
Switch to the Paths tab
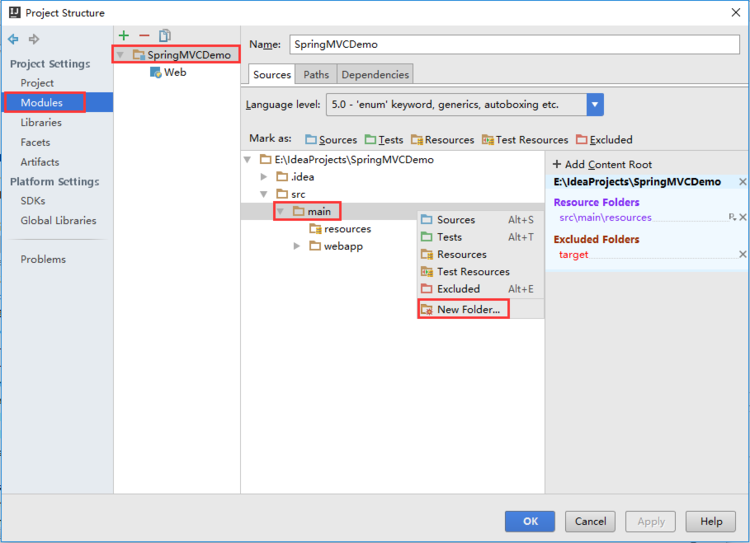(316, 75)
